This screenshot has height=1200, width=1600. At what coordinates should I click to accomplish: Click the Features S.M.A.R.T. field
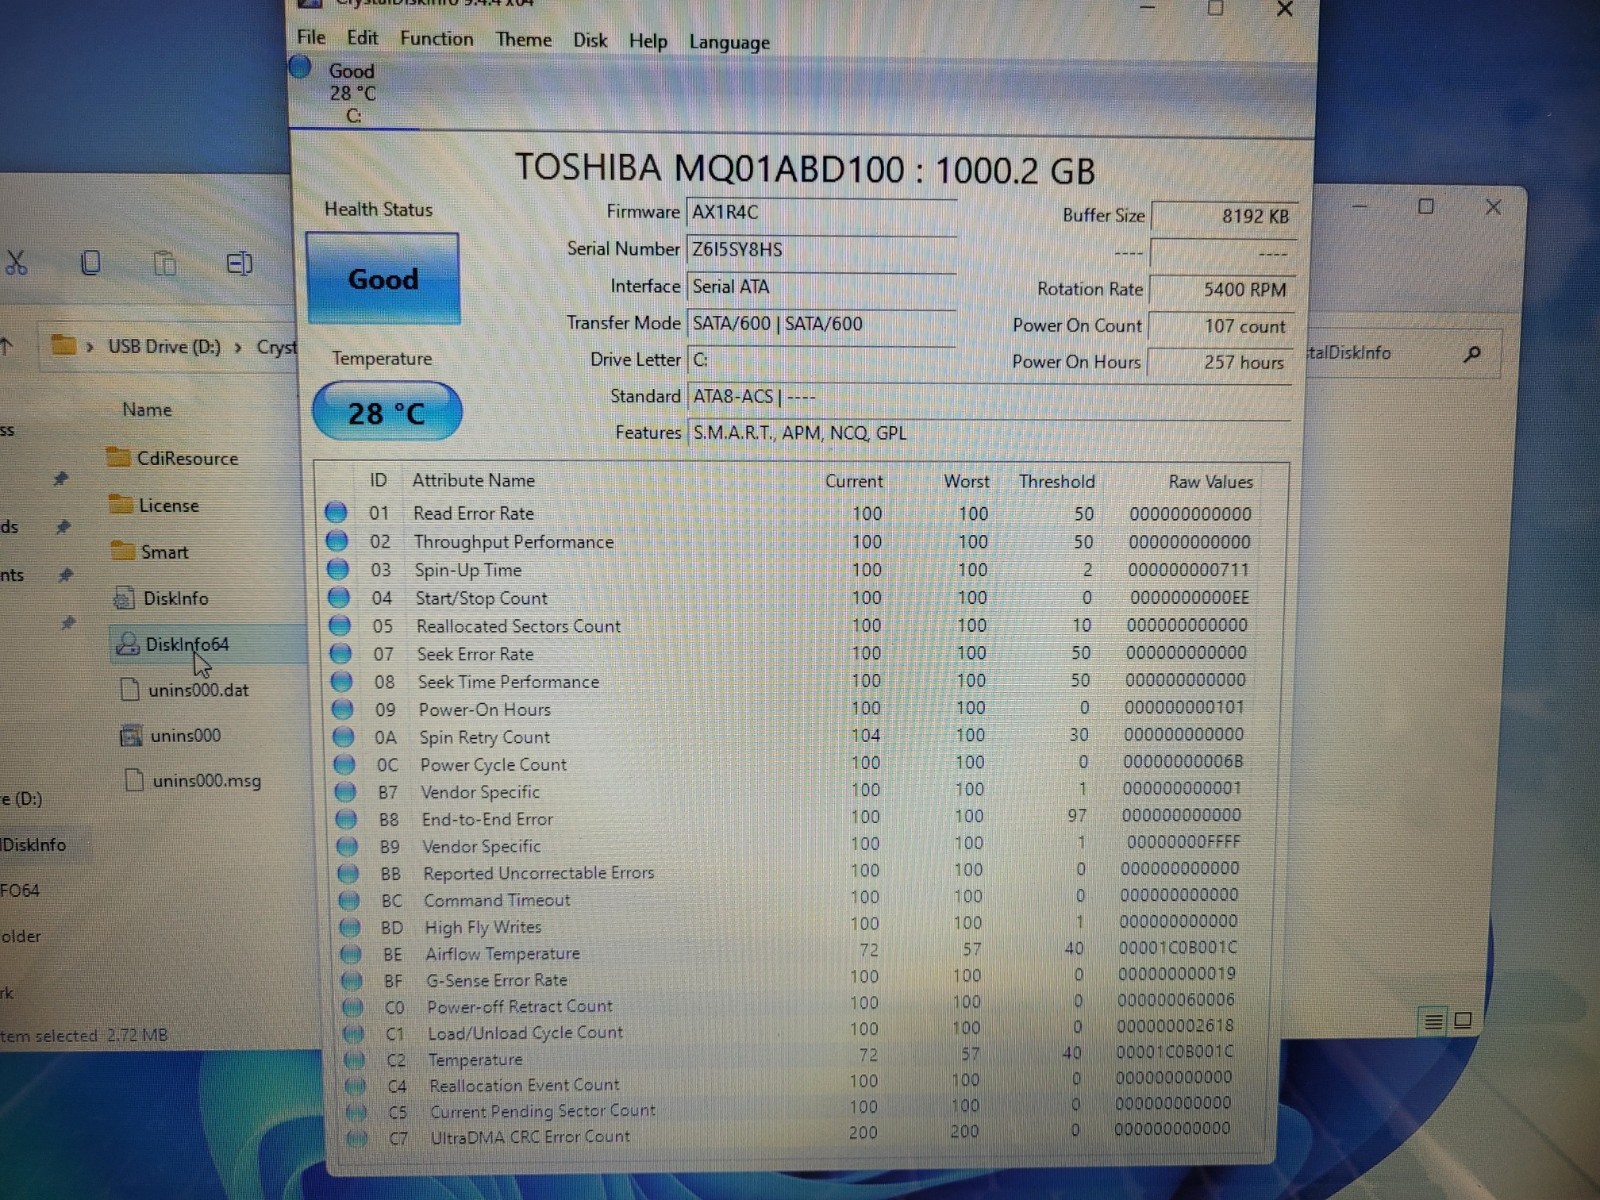point(990,433)
